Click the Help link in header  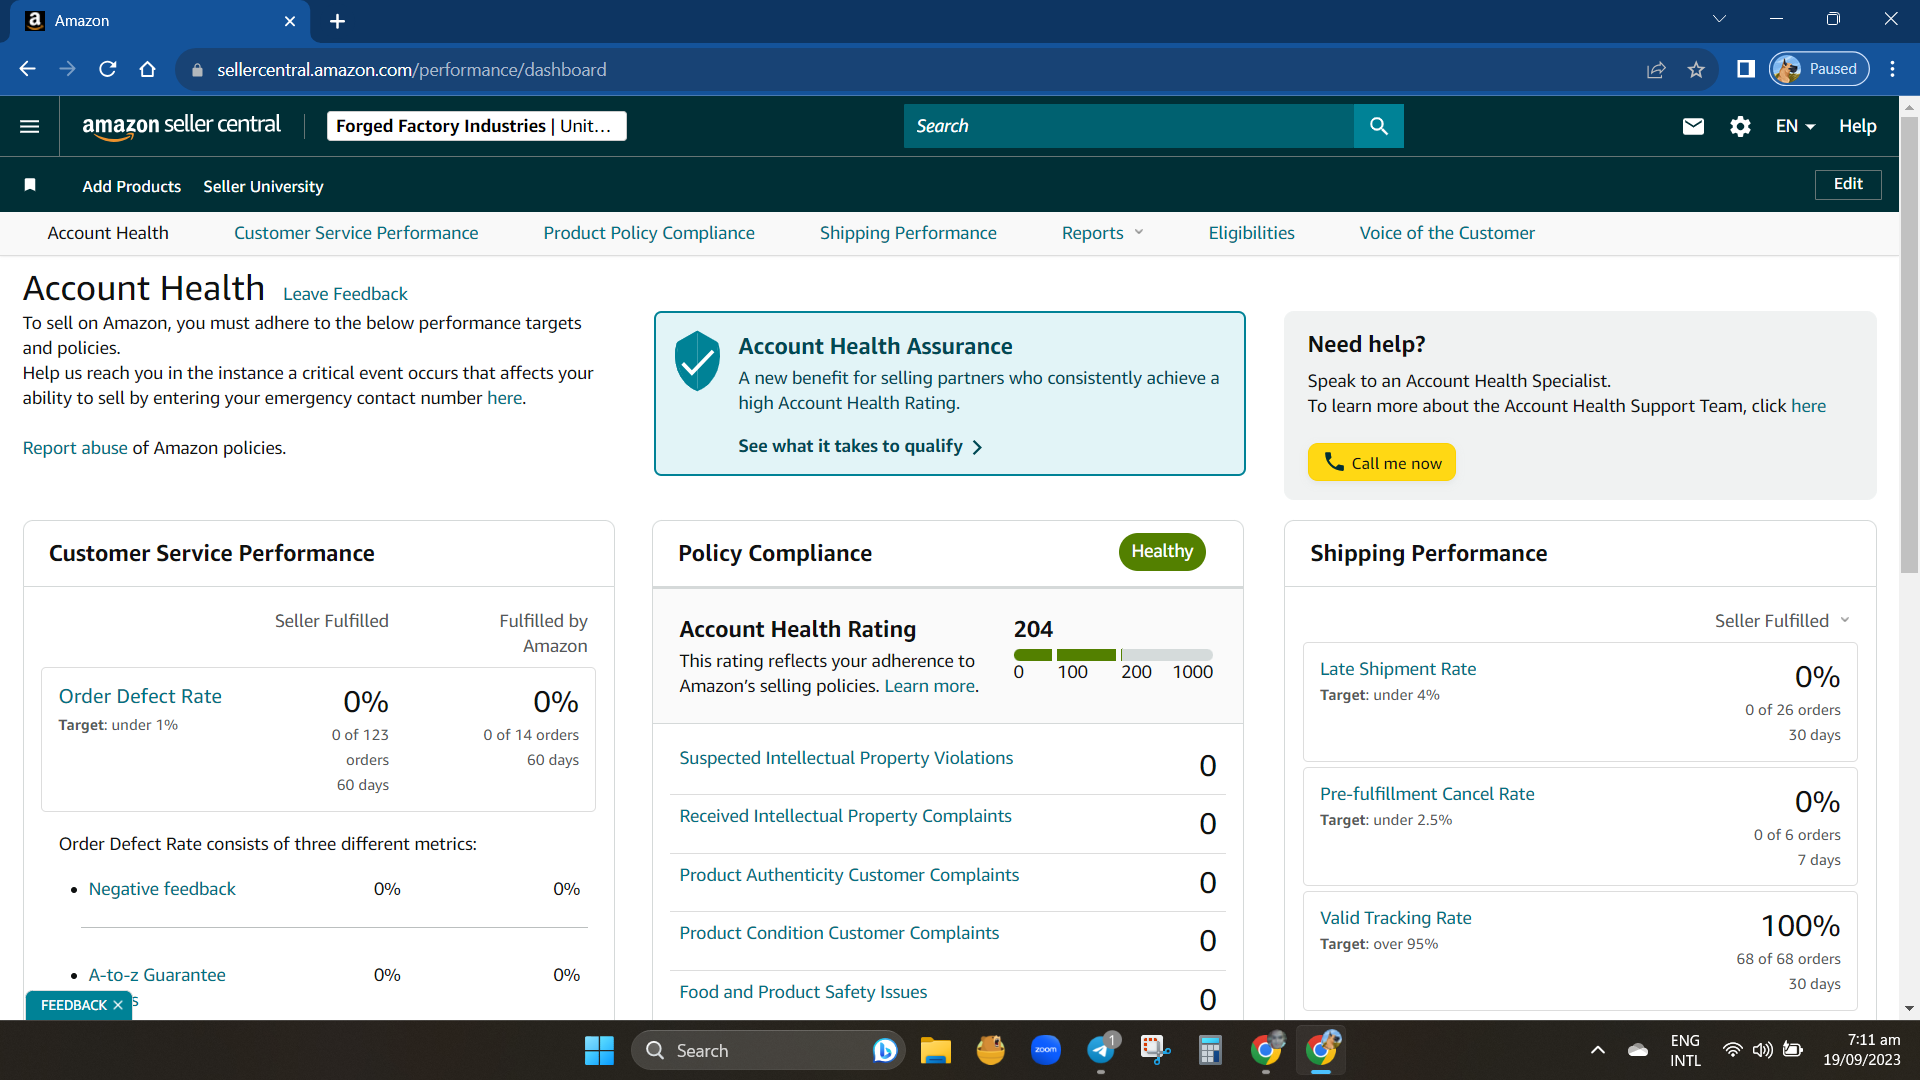coord(1857,126)
